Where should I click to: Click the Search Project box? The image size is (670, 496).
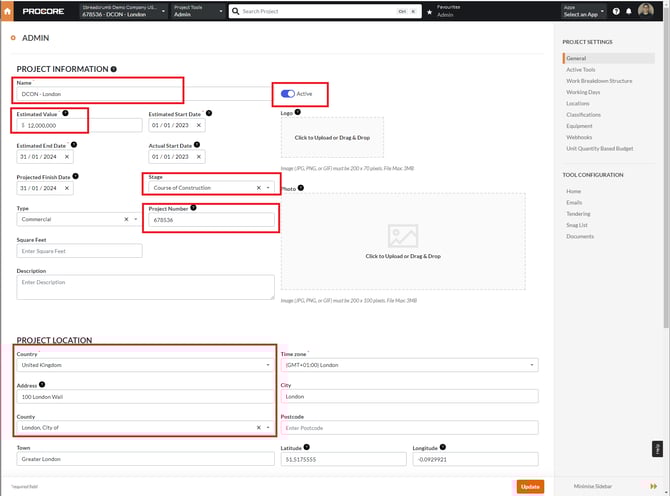(x=325, y=11)
